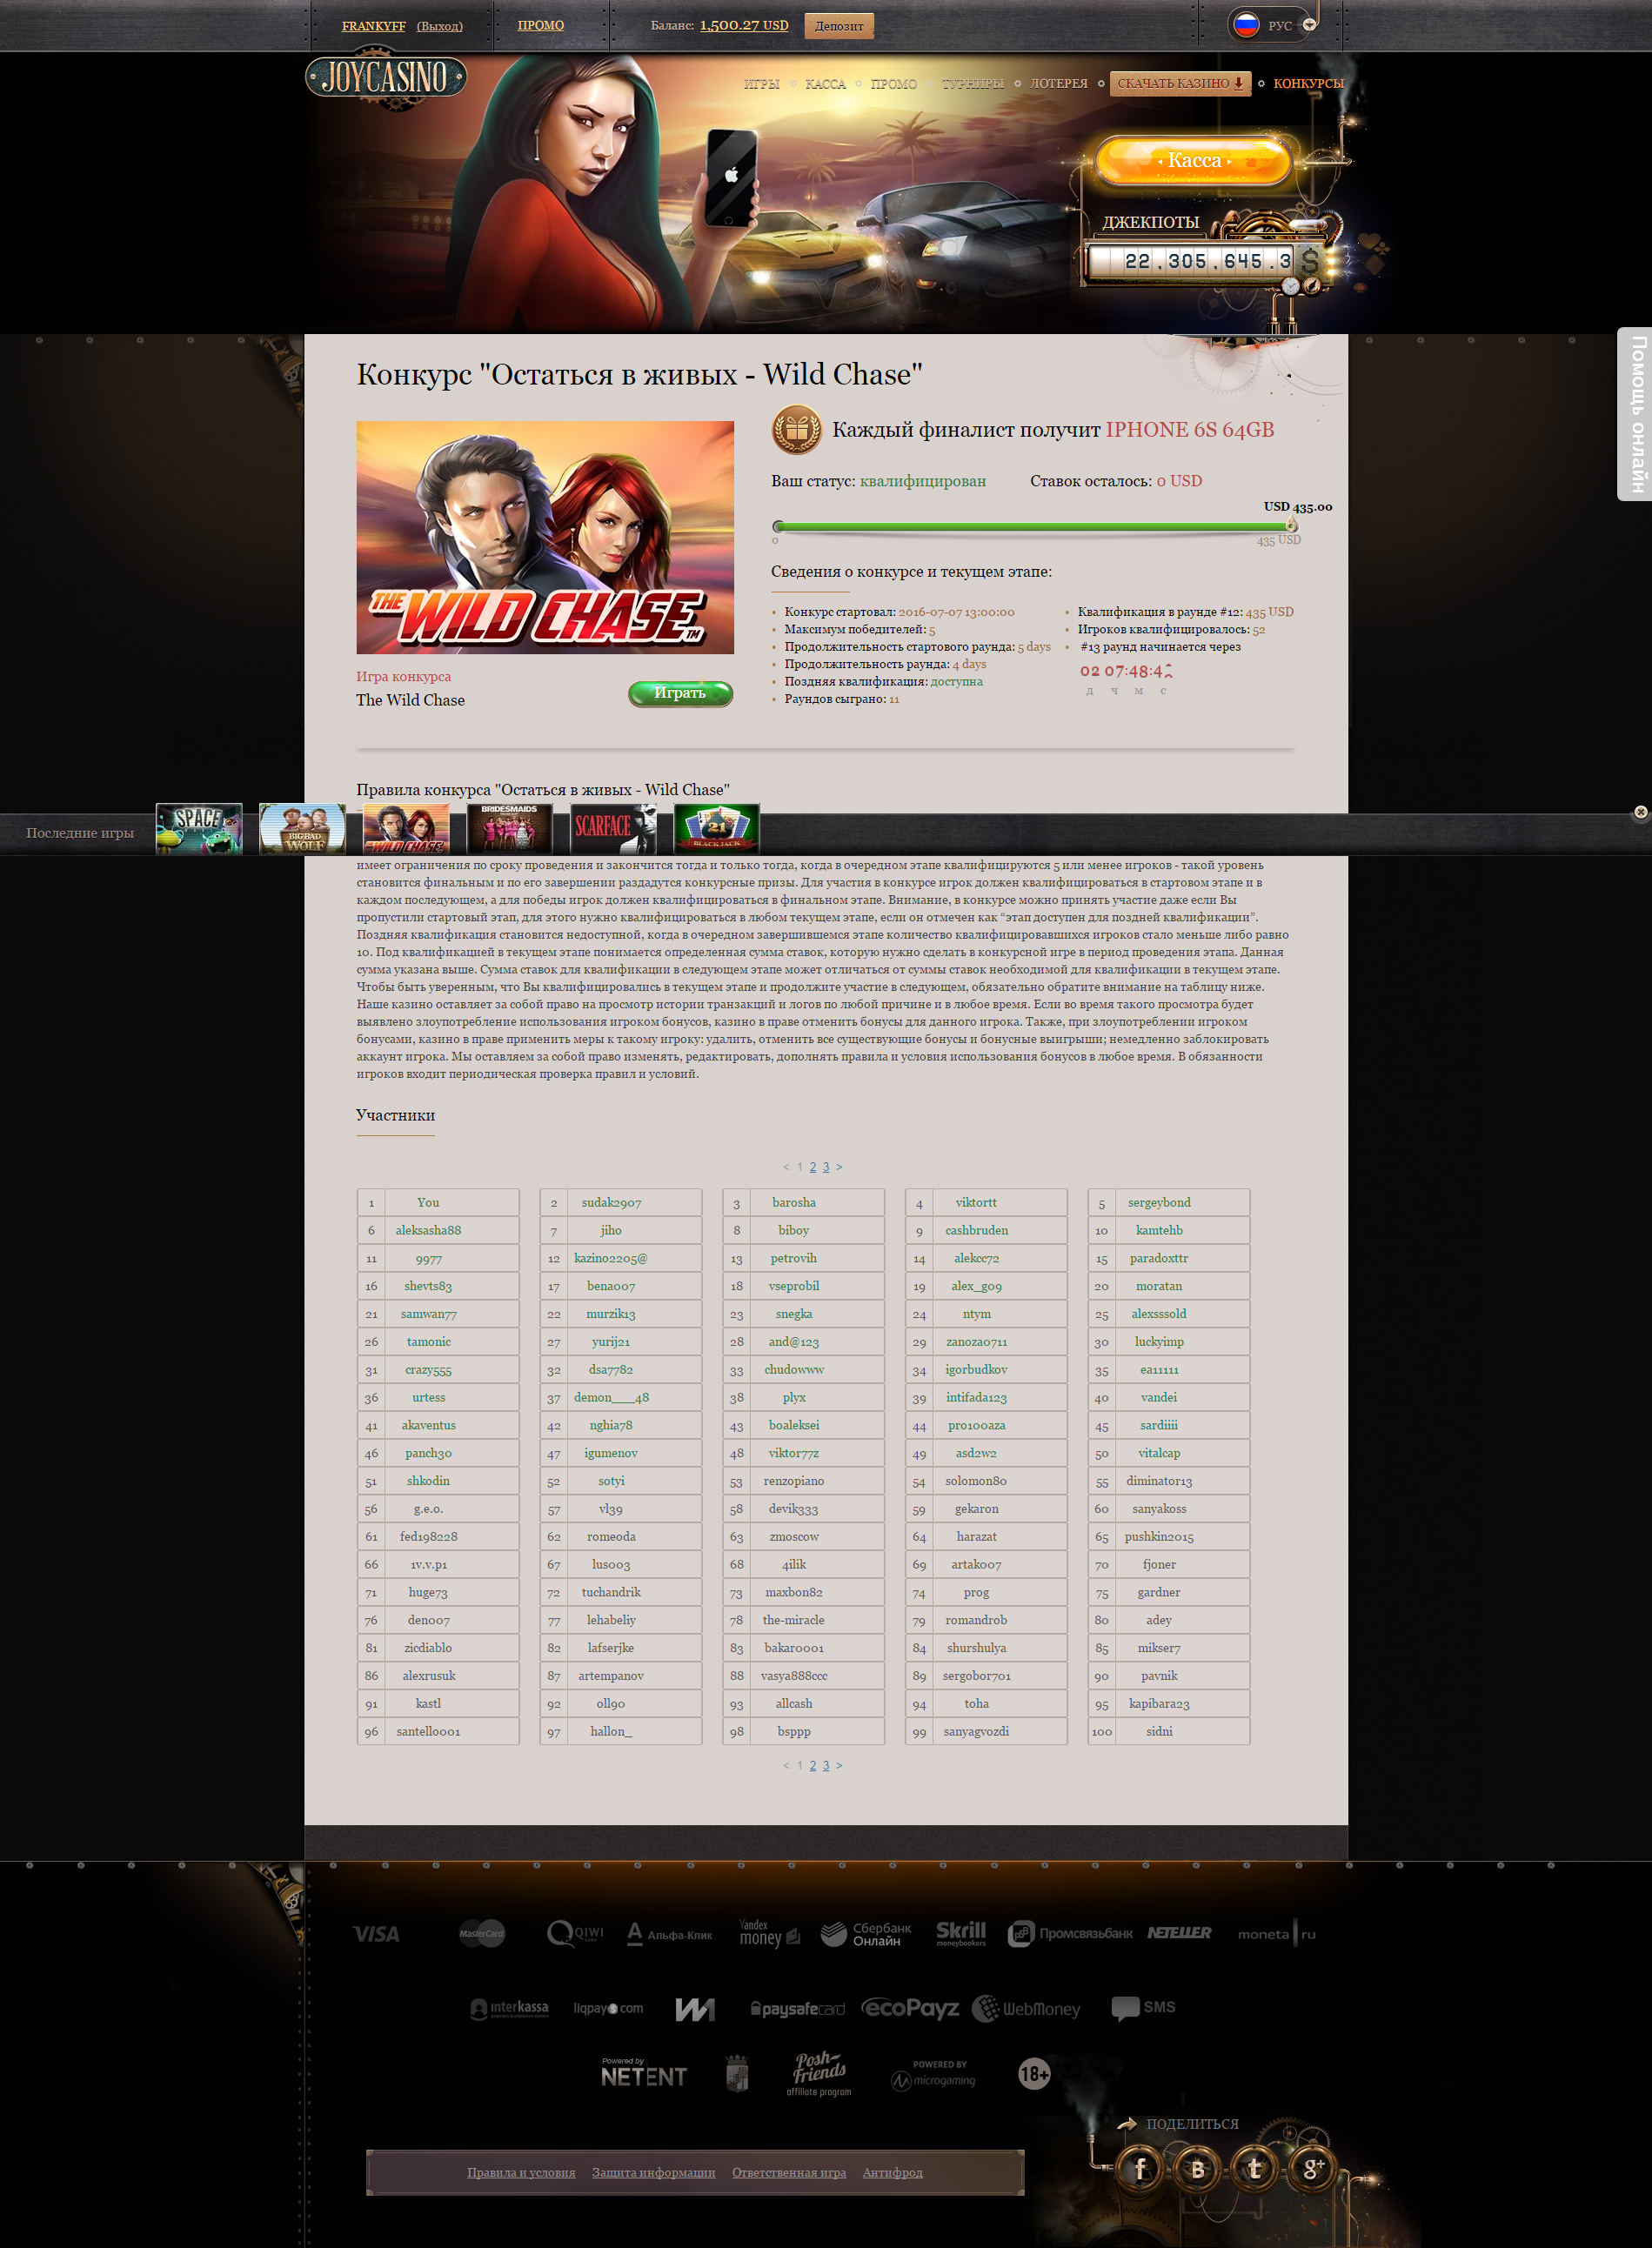
Task: Click the SMS payment icon
Action: (1143, 2007)
